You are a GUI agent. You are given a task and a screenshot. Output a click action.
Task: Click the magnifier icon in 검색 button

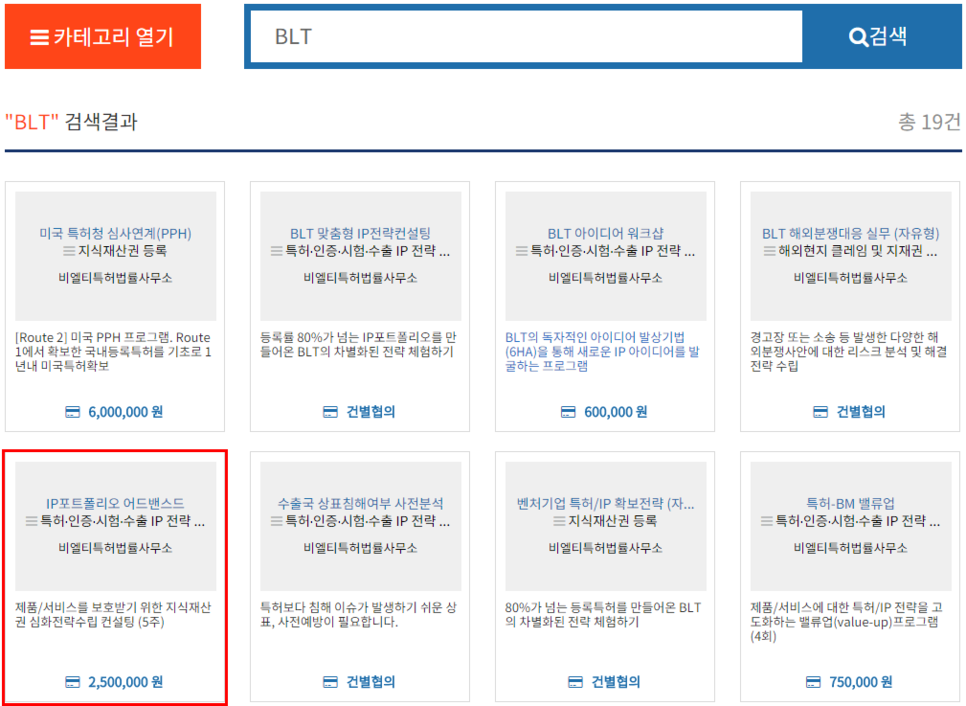(x=858, y=37)
